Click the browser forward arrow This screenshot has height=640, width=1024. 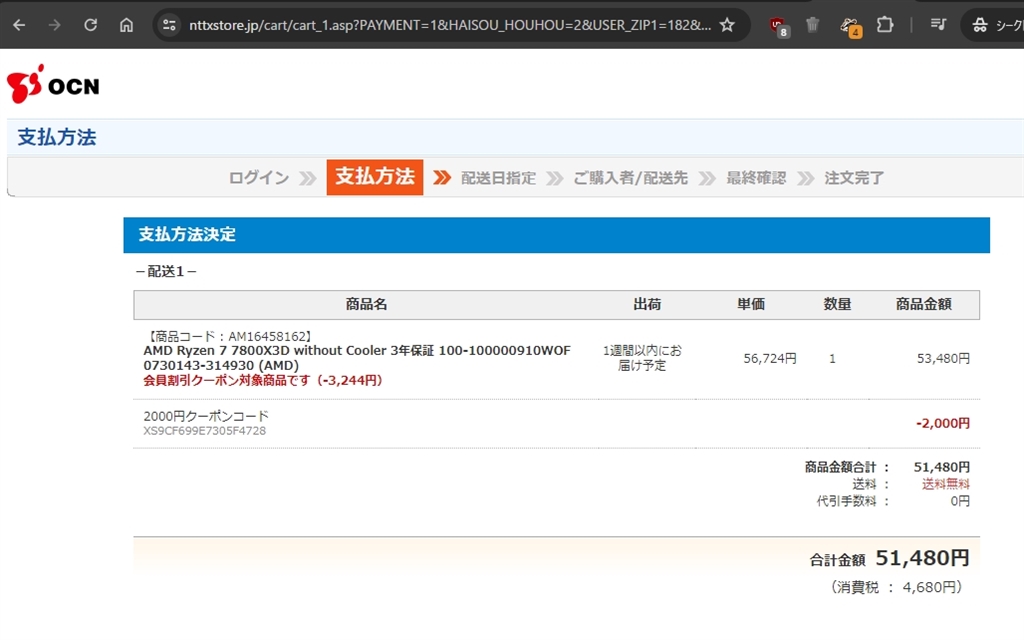(x=55, y=25)
